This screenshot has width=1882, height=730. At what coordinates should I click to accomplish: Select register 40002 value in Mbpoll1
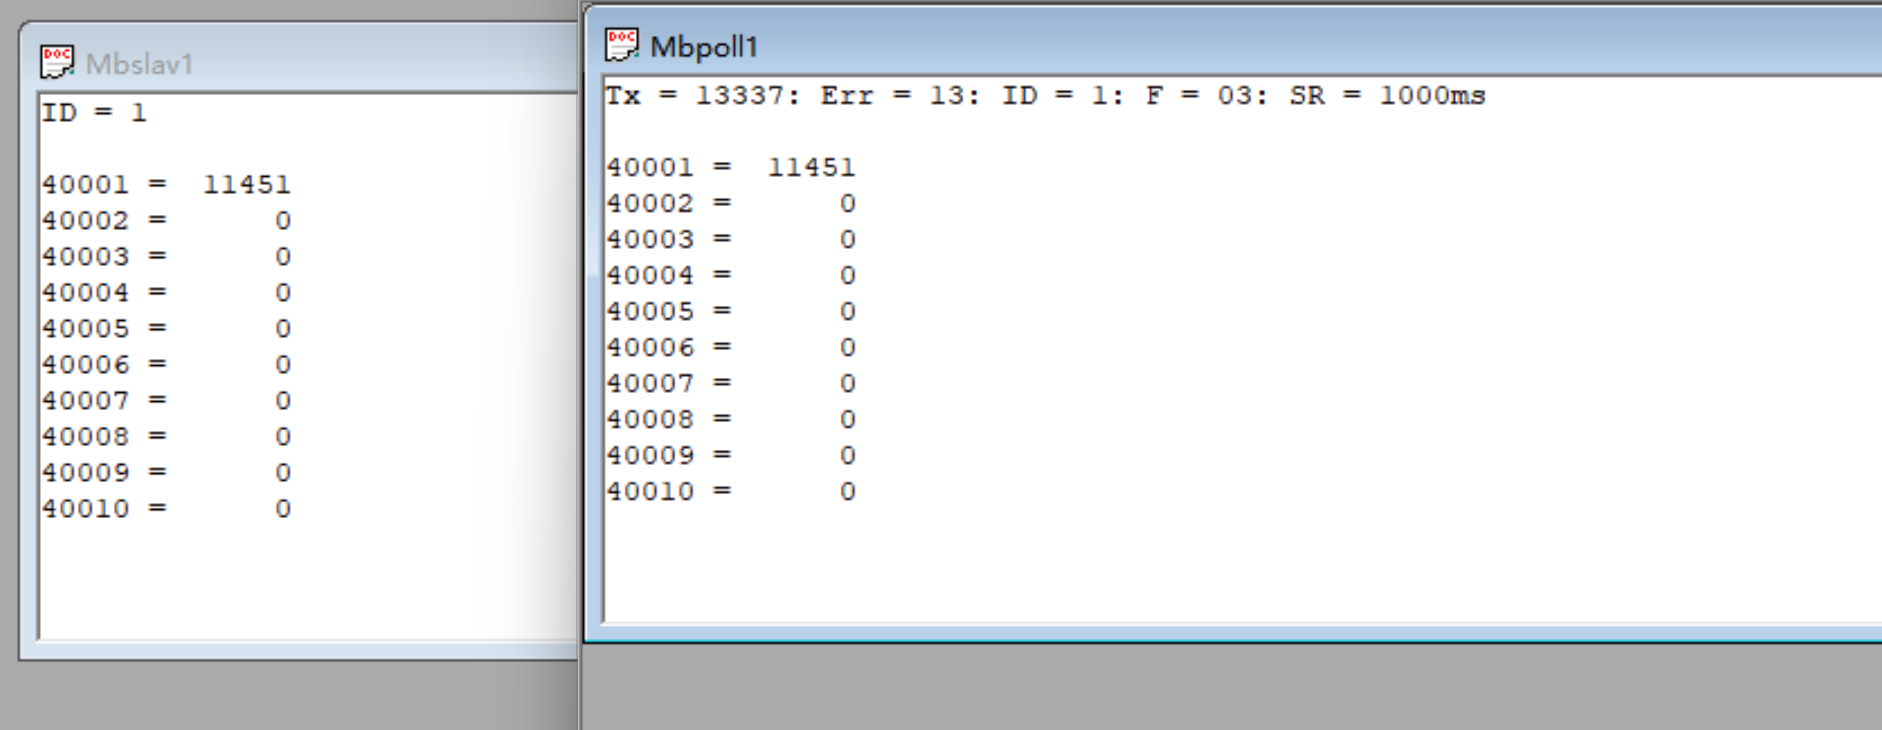847,204
